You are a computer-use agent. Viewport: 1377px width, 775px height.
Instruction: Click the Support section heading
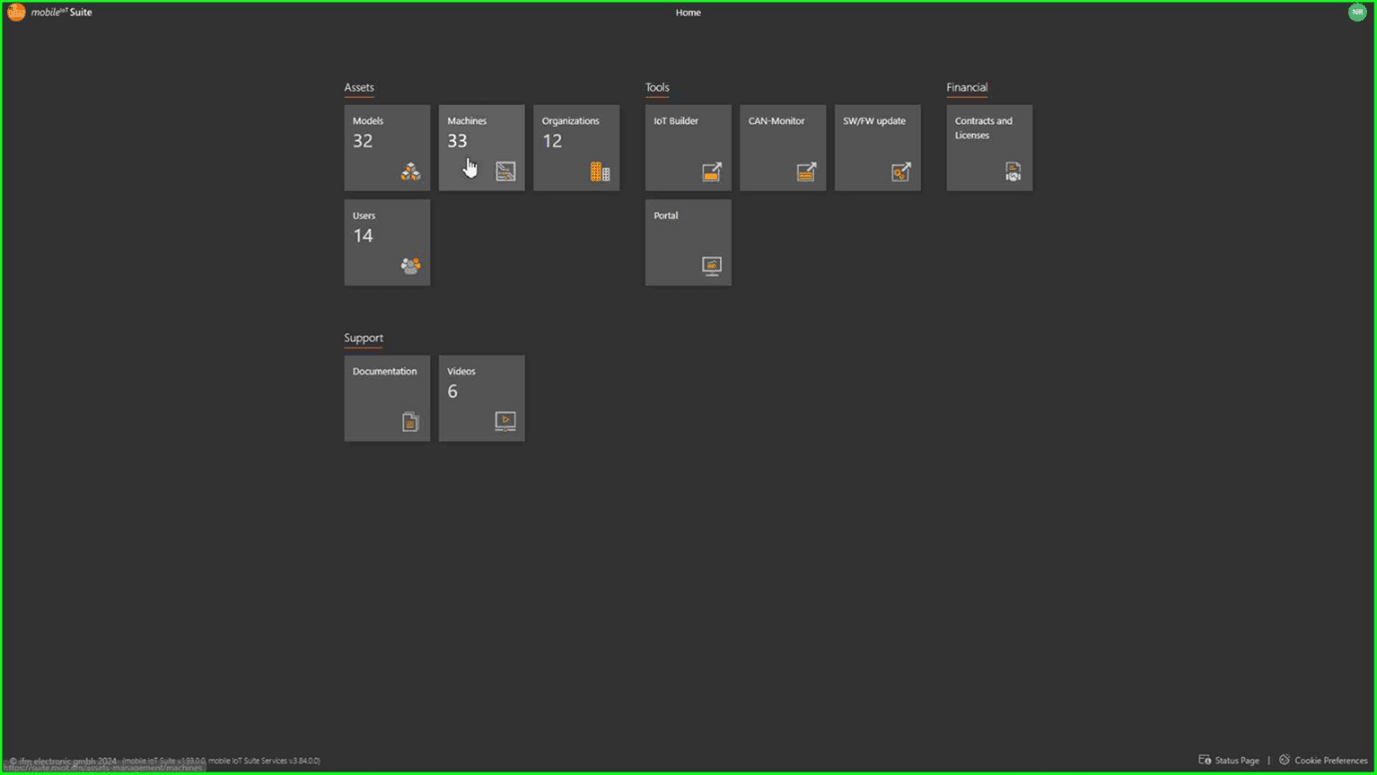point(363,338)
